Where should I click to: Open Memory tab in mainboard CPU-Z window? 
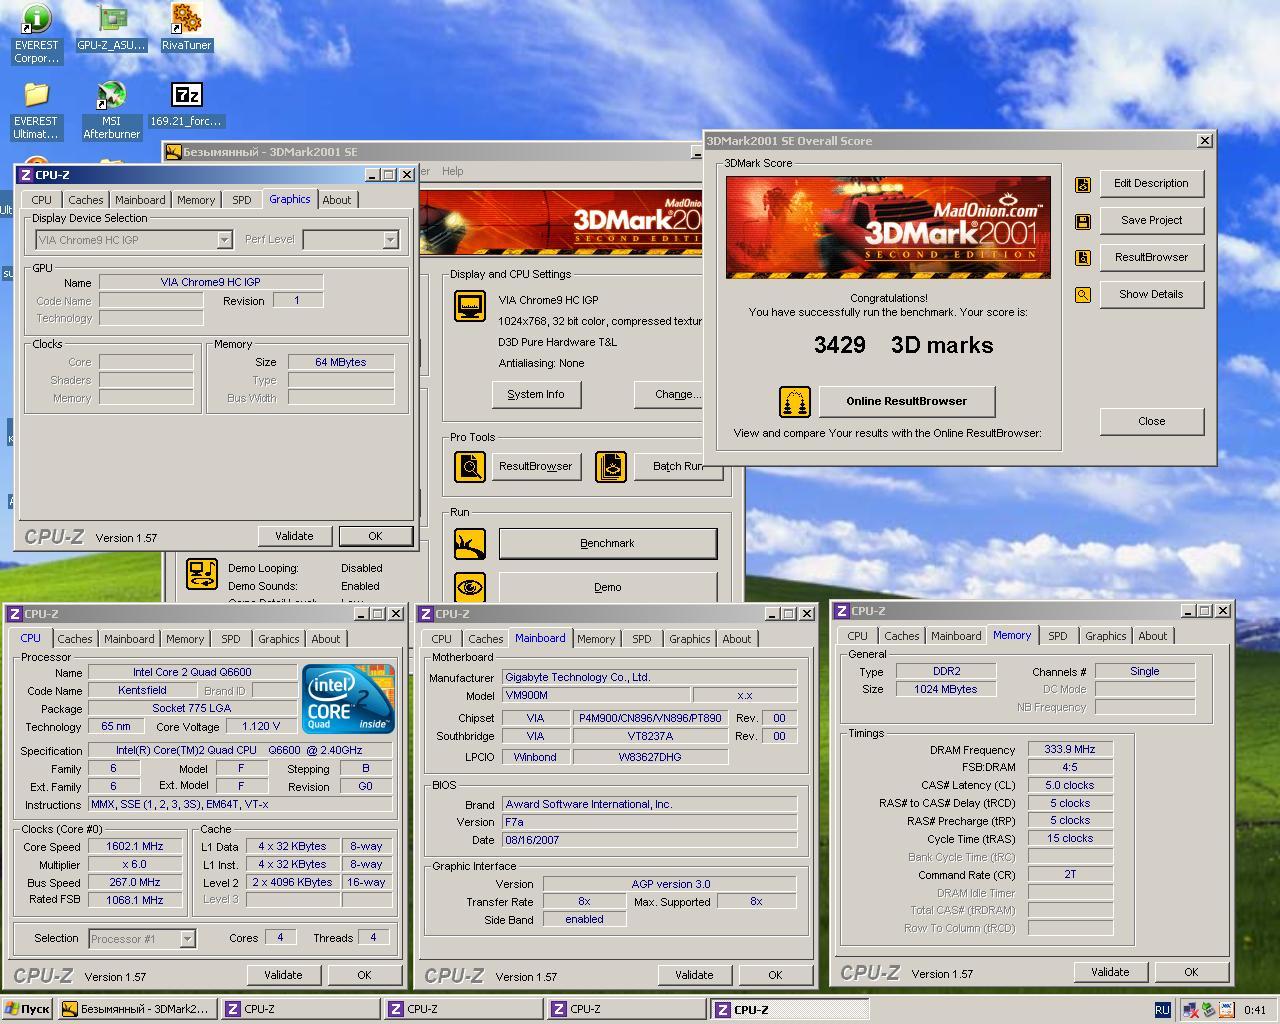tap(596, 639)
